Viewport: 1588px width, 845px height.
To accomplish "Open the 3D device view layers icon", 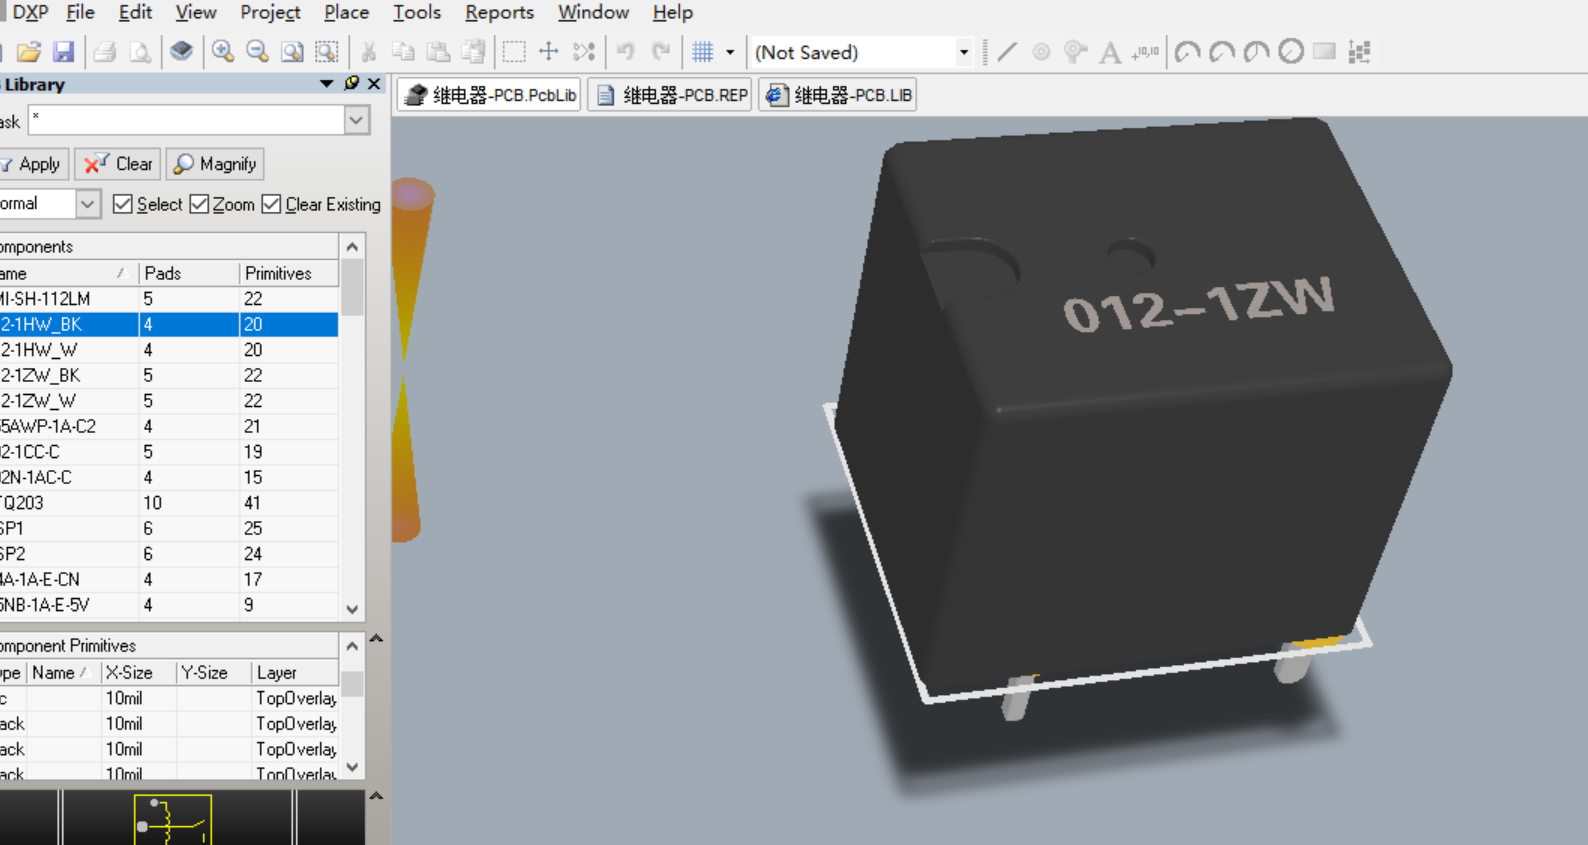I will [x=181, y=52].
